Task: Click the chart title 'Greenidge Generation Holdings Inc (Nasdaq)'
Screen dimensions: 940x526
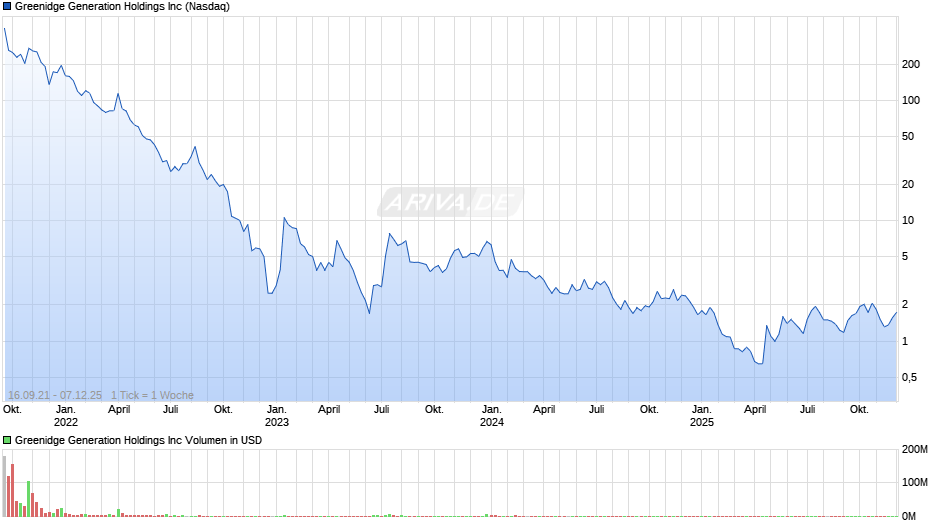Action: 122,7
